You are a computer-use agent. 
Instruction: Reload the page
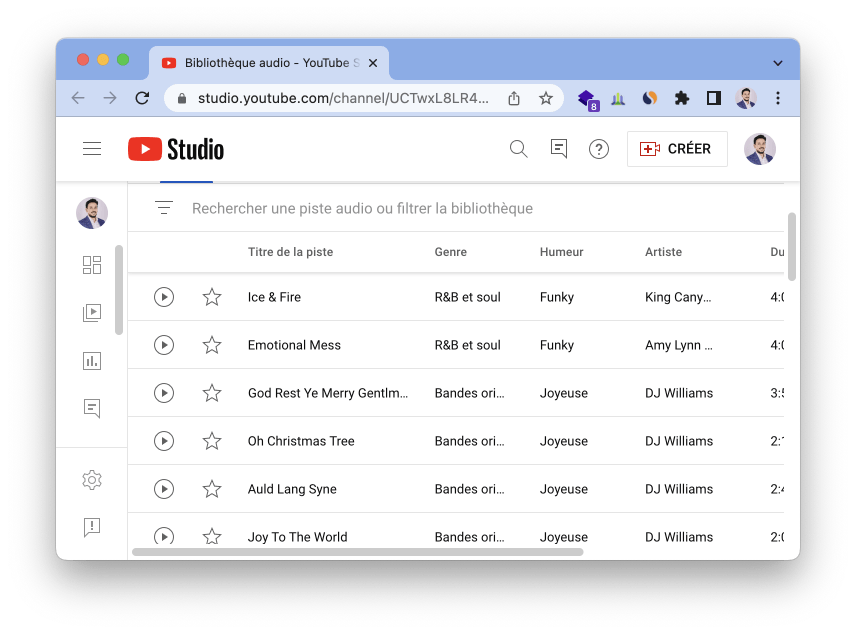pos(142,98)
